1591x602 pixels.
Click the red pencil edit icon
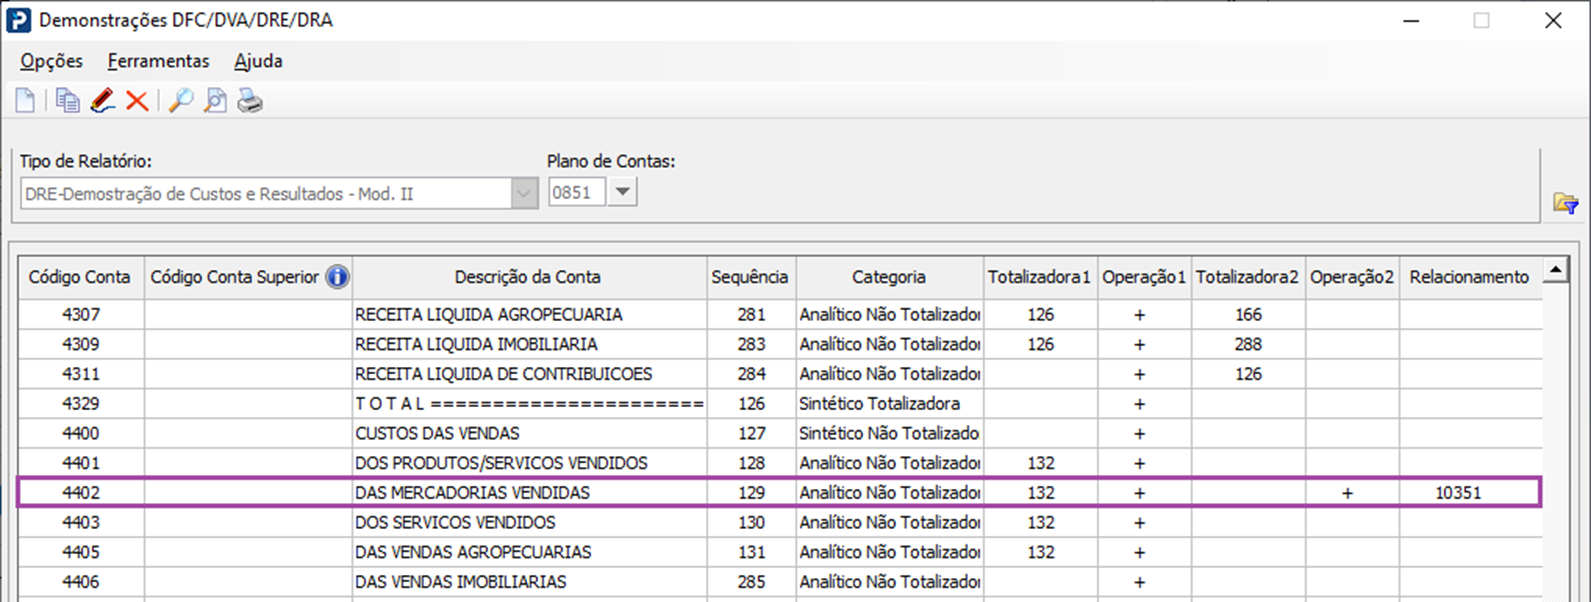(102, 101)
